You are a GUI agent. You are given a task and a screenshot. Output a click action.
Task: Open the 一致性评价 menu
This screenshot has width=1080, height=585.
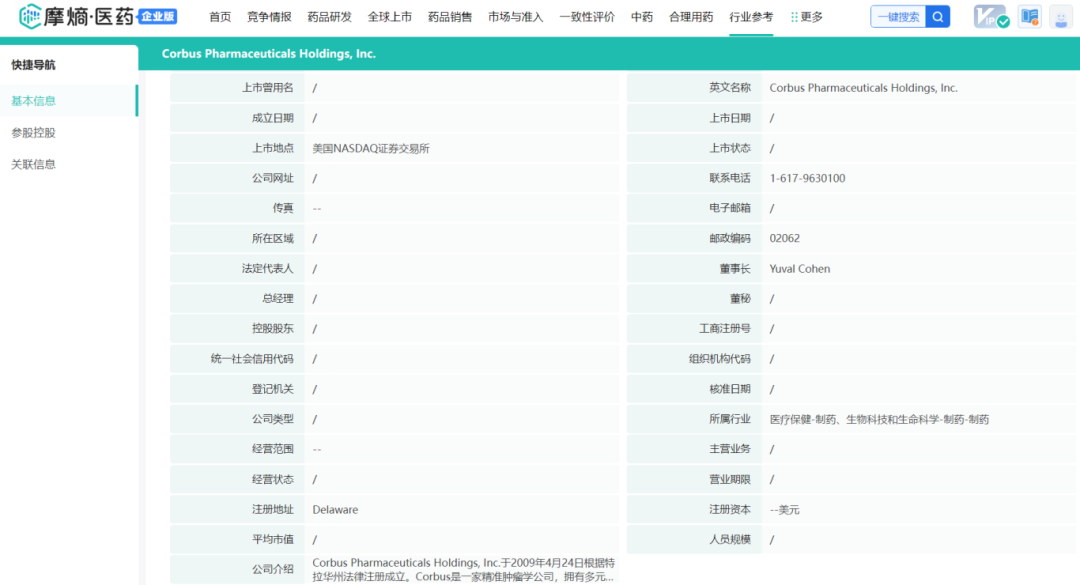coord(587,17)
